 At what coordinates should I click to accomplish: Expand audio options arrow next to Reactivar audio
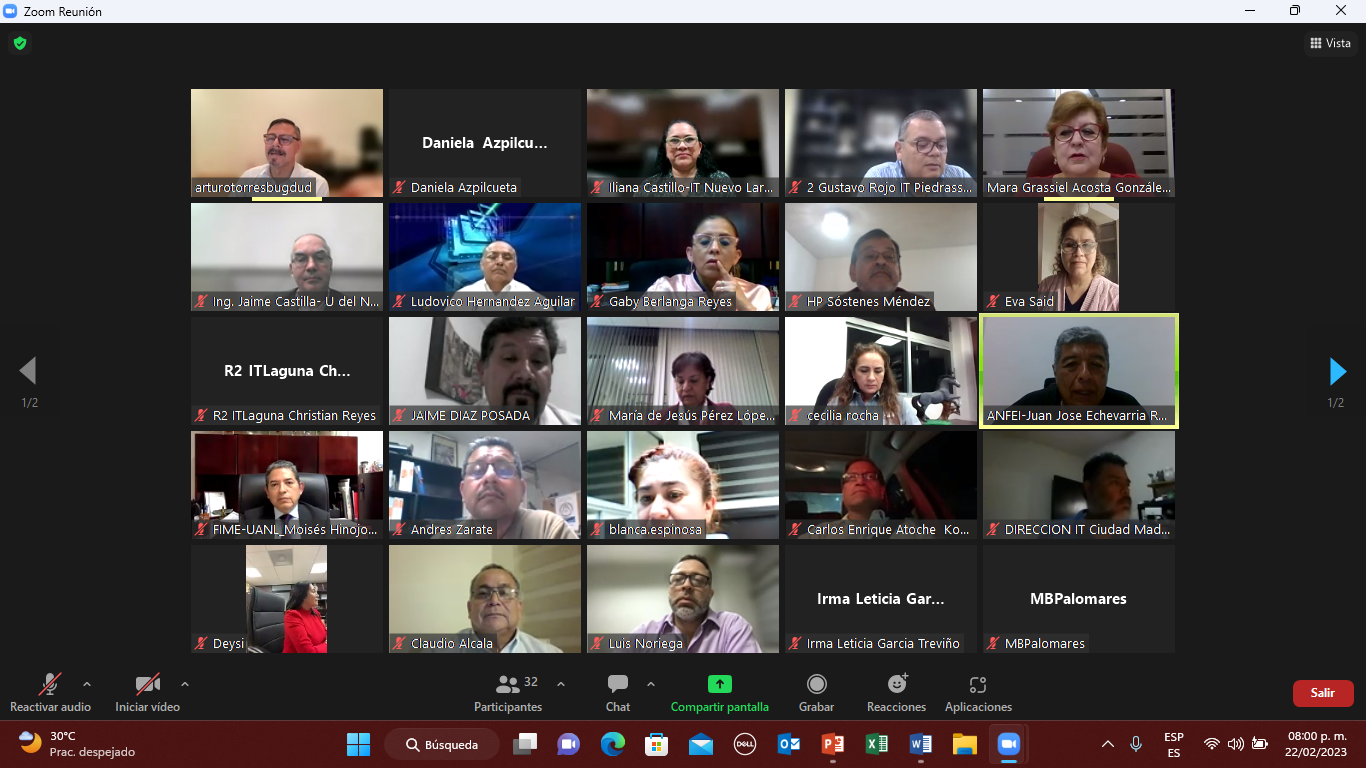[87, 684]
